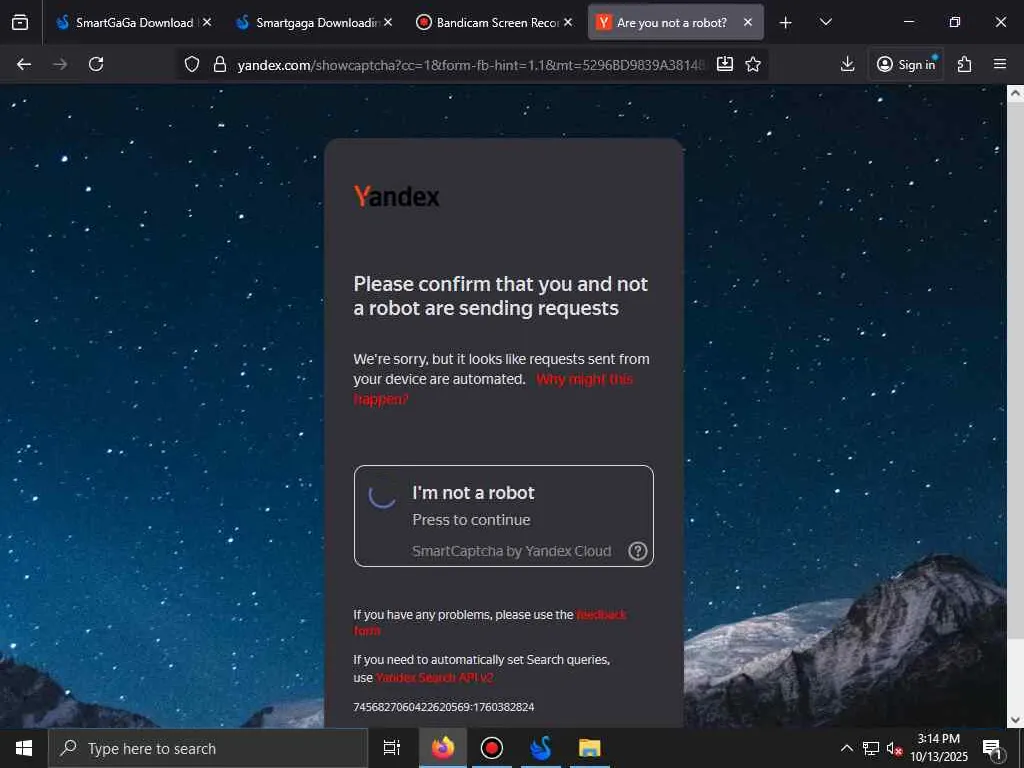Open Windows Task View

[x=392, y=748]
